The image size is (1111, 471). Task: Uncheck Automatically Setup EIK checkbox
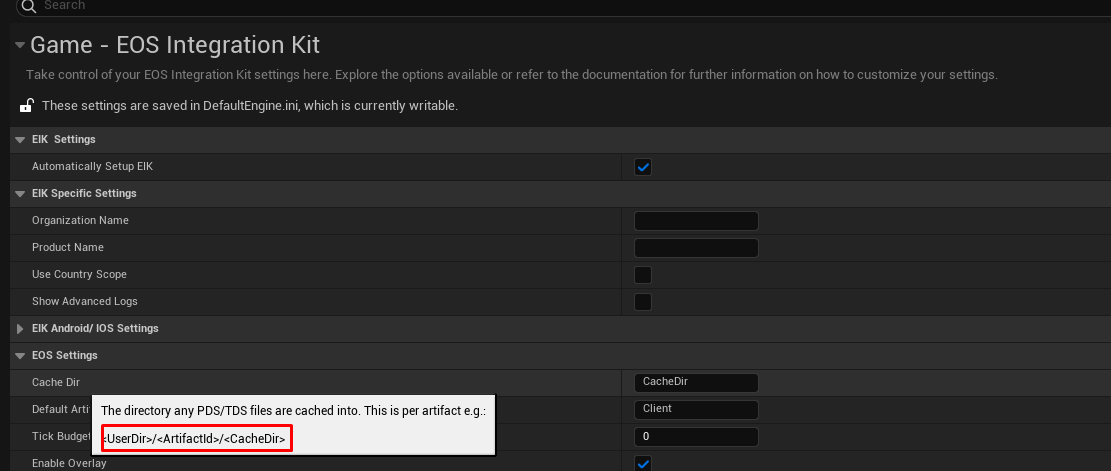[643, 167]
